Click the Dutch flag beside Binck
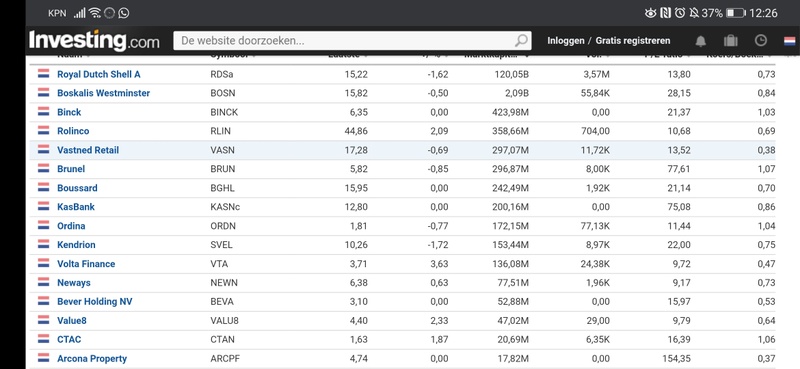 coord(43,111)
